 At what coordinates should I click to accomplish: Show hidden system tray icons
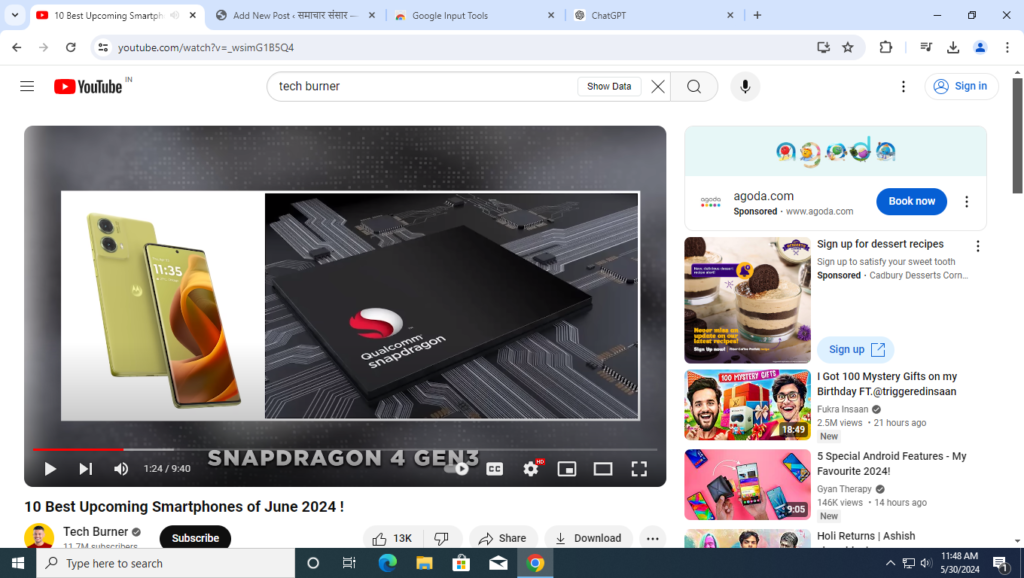coord(890,563)
